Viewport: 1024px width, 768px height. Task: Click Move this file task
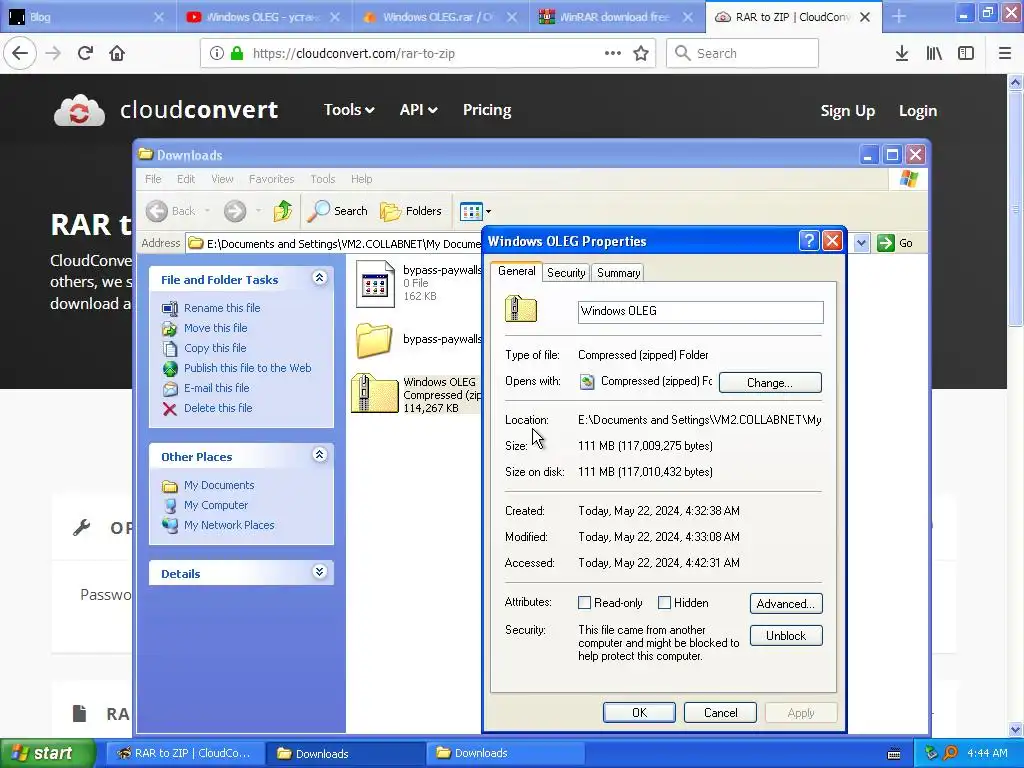point(216,328)
